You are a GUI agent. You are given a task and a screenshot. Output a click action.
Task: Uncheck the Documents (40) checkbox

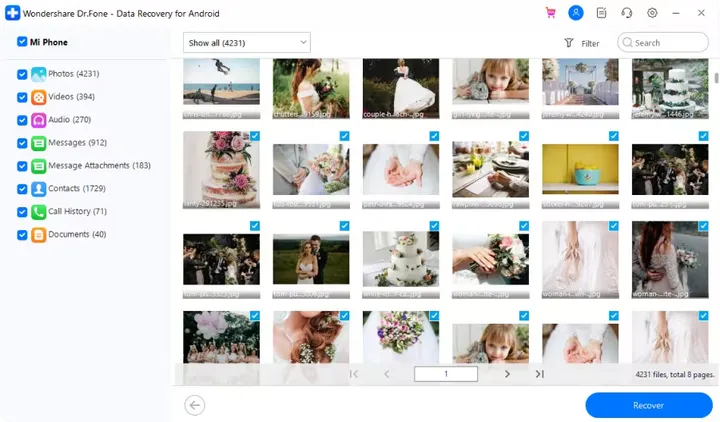22,235
